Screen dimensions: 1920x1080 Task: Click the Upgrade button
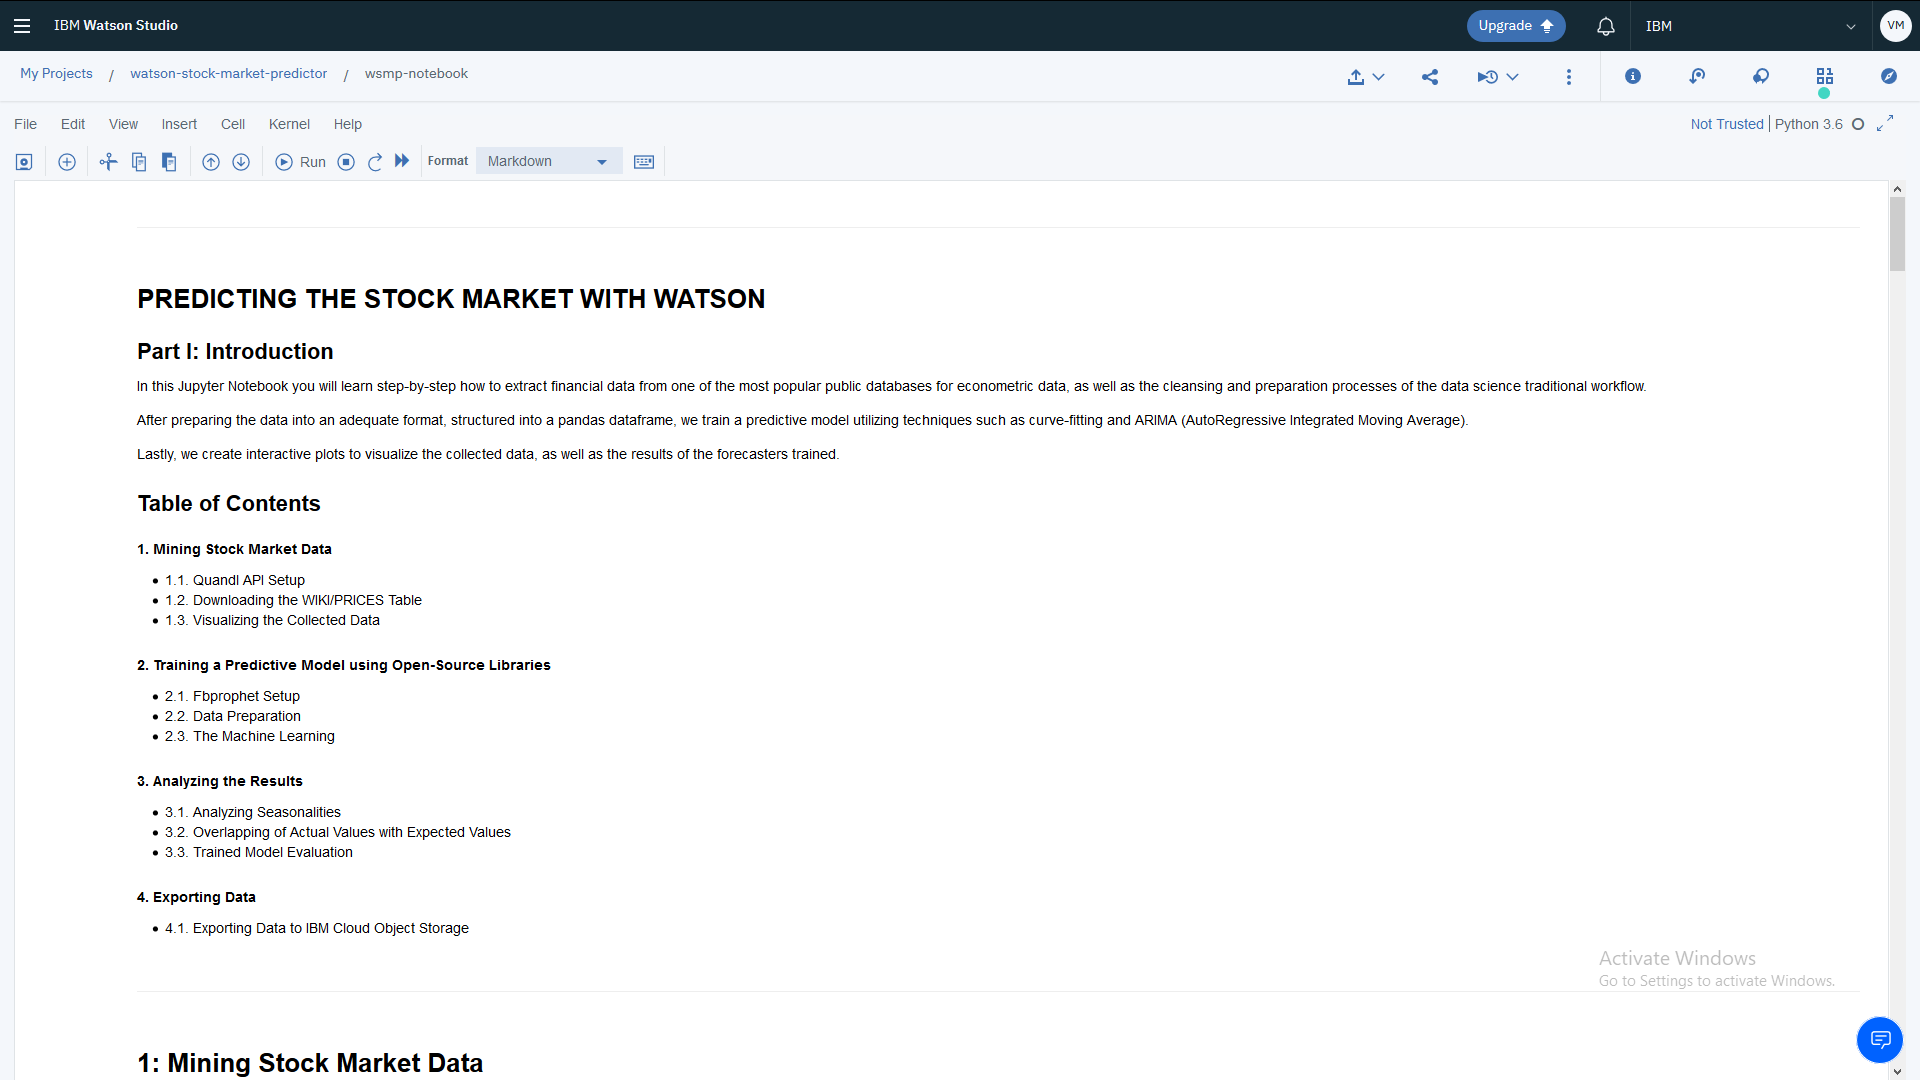pyautogui.click(x=1515, y=26)
